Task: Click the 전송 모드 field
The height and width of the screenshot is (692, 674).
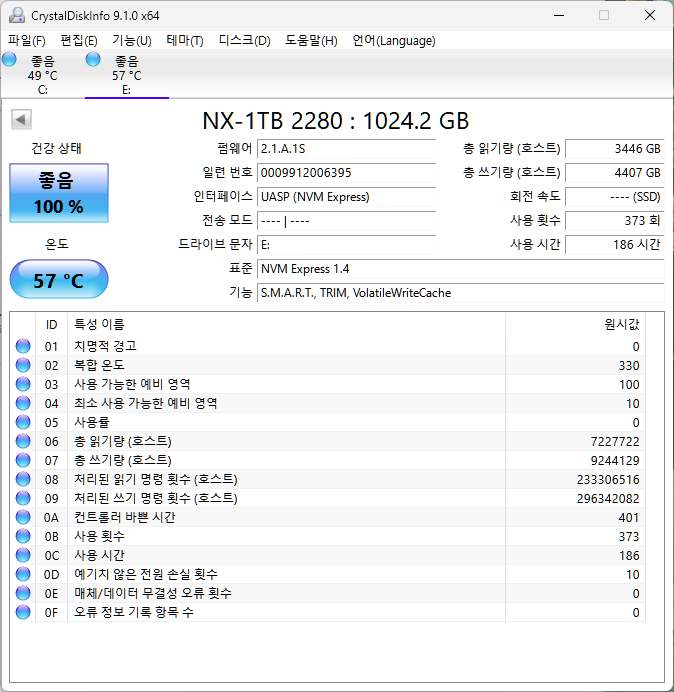Action: [x=346, y=220]
